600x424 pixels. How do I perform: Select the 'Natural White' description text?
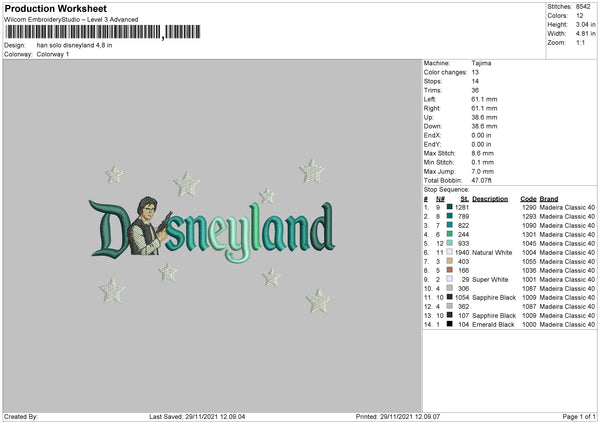[492, 252]
